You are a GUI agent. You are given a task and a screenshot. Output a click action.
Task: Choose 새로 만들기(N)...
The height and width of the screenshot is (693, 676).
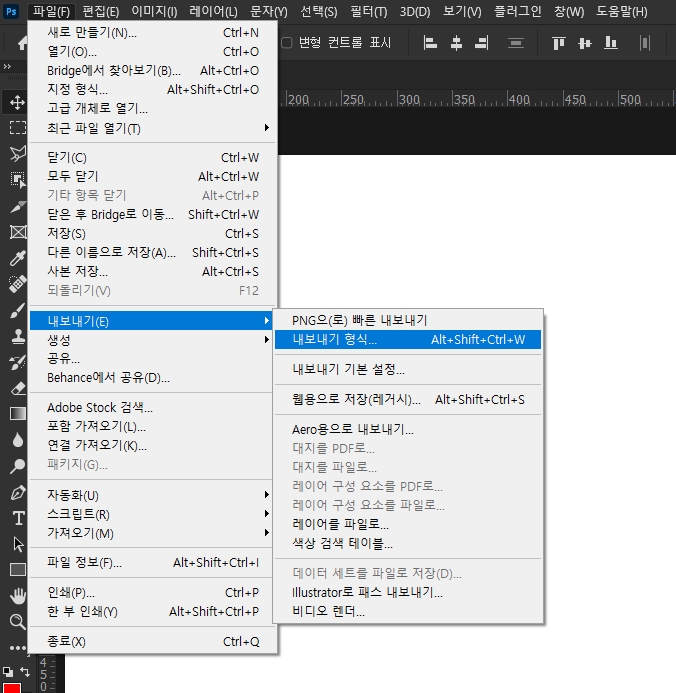[152, 33]
